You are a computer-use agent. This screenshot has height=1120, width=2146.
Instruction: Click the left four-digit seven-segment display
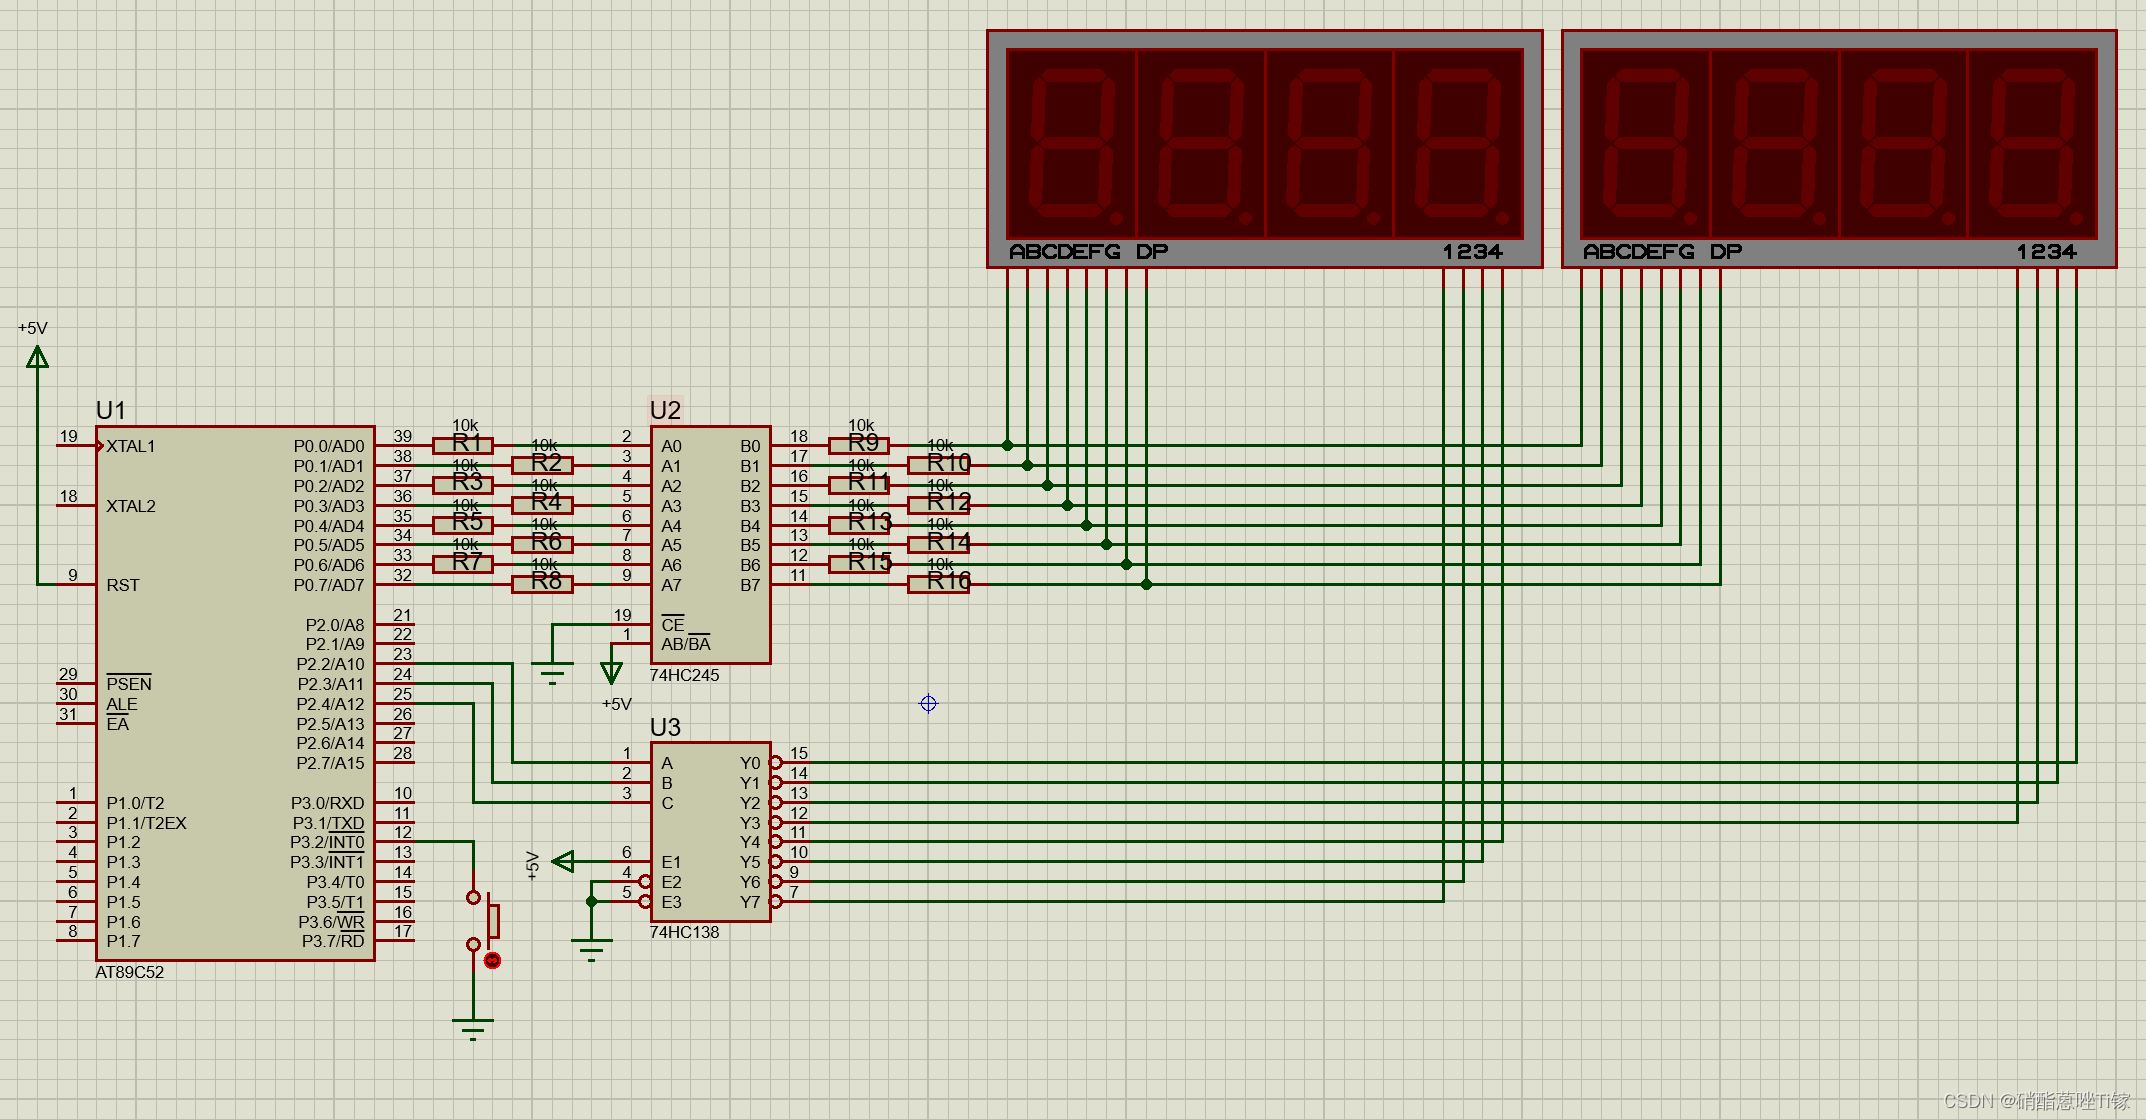(1264, 148)
